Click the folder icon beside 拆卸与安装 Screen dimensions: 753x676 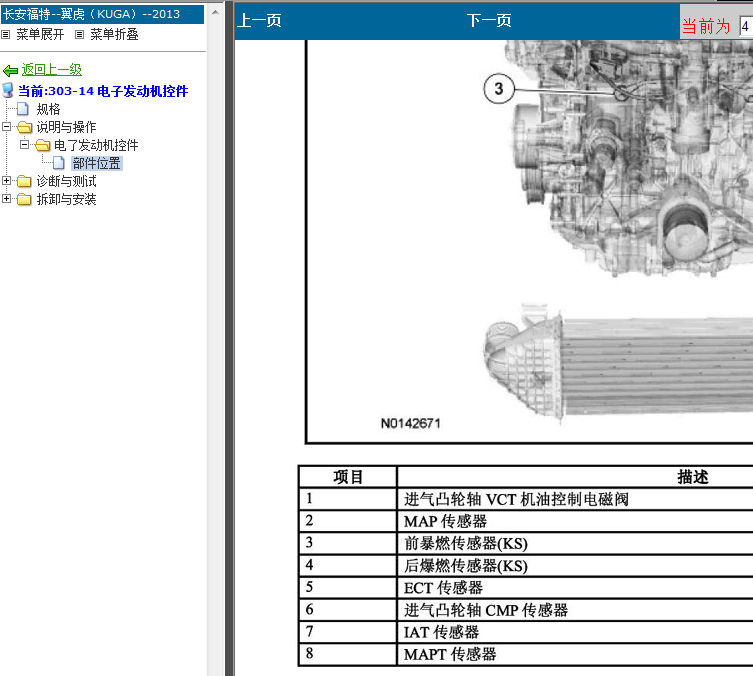24,199
